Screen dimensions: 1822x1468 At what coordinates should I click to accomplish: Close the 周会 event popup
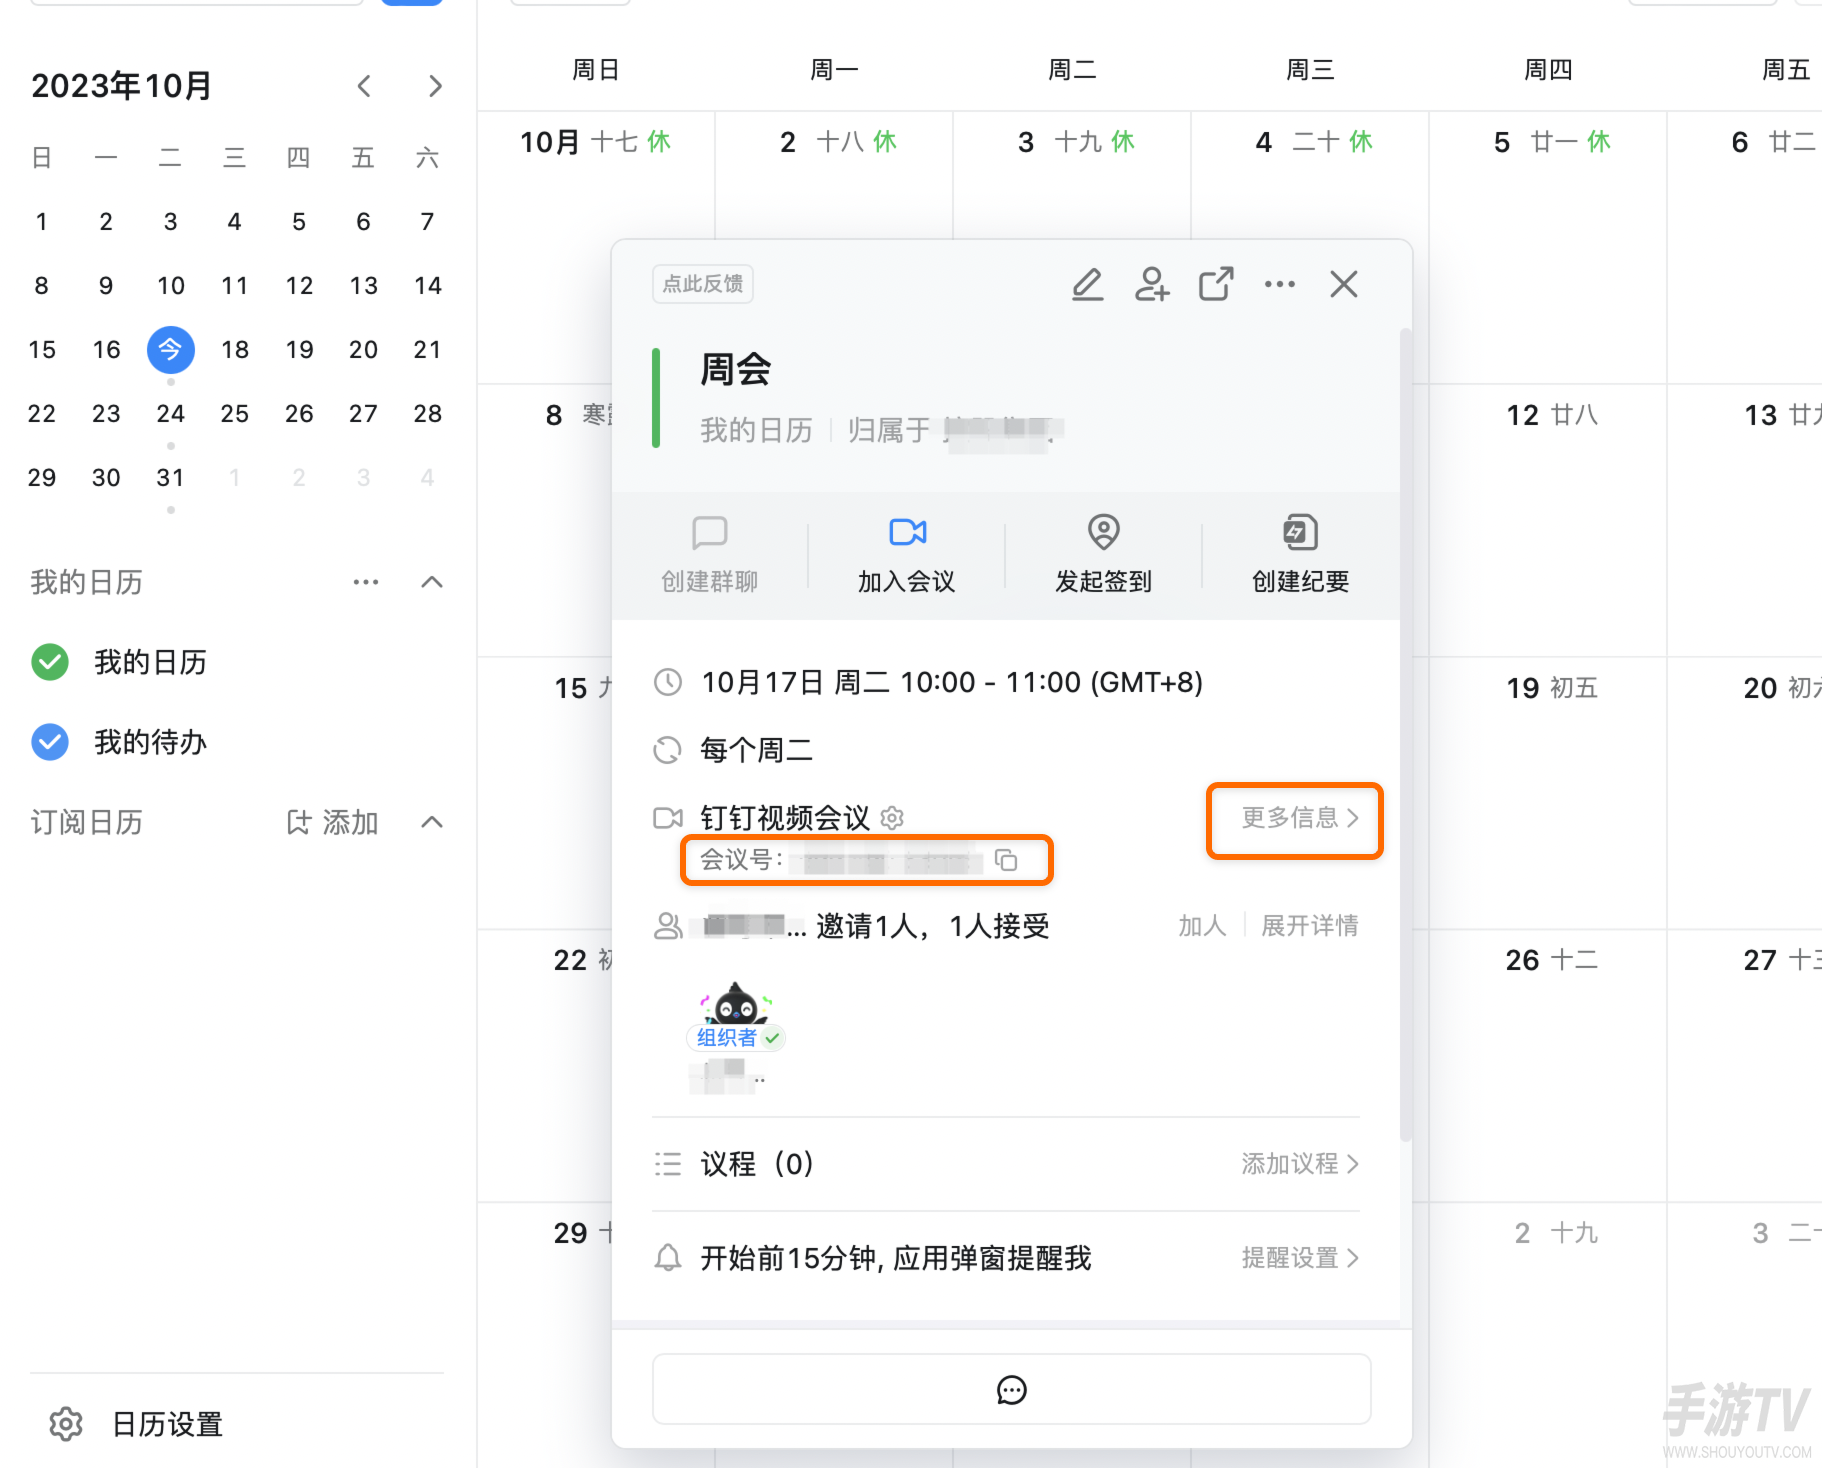tap(1344, 284)
